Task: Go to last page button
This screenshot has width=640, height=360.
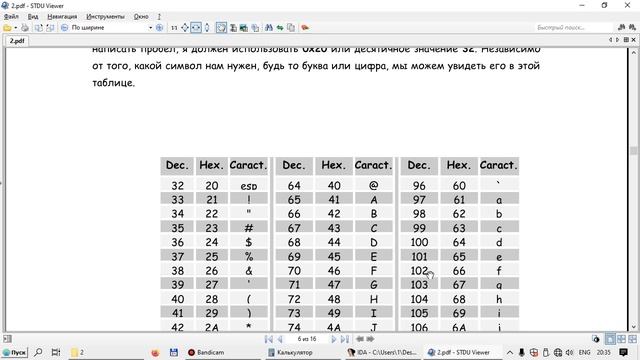Action: tap(344, 339)
